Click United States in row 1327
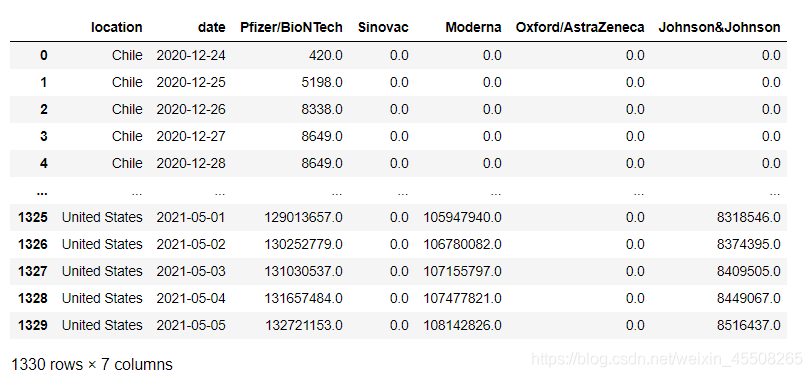 point(102,271)
